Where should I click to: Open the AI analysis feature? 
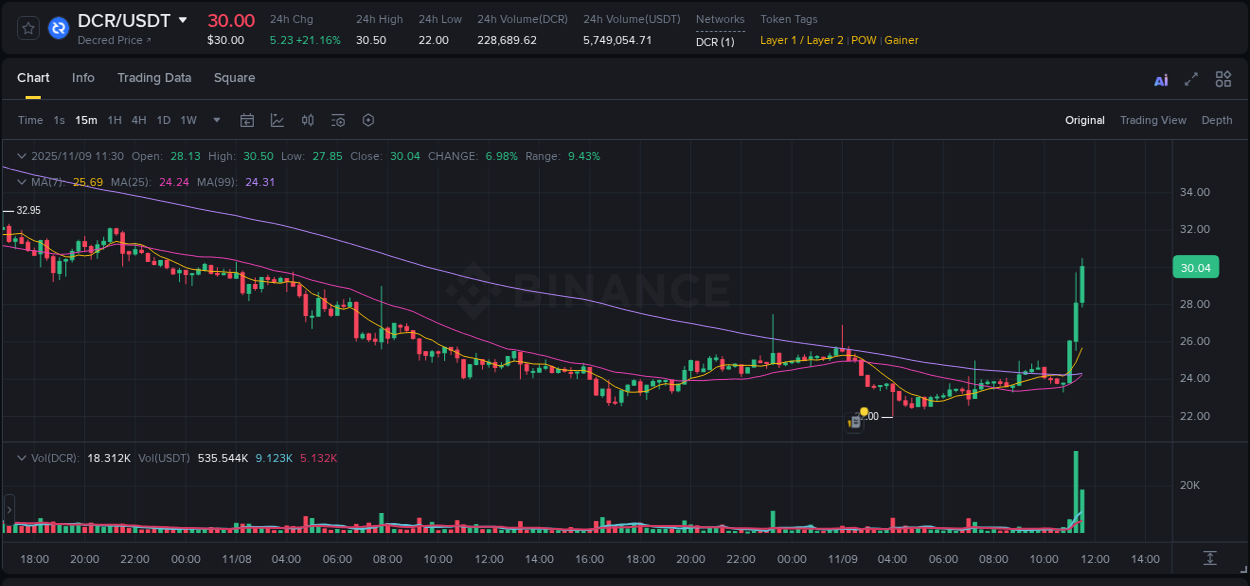(1161, 78)
